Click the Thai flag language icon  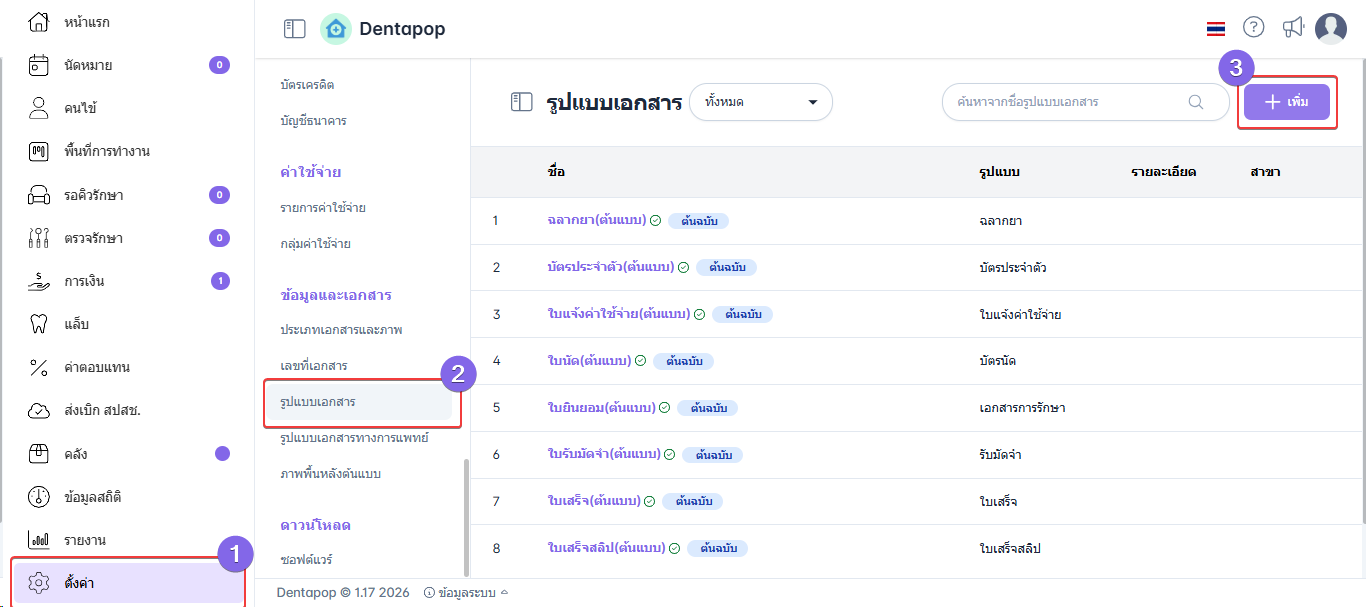pos(1216,29)
